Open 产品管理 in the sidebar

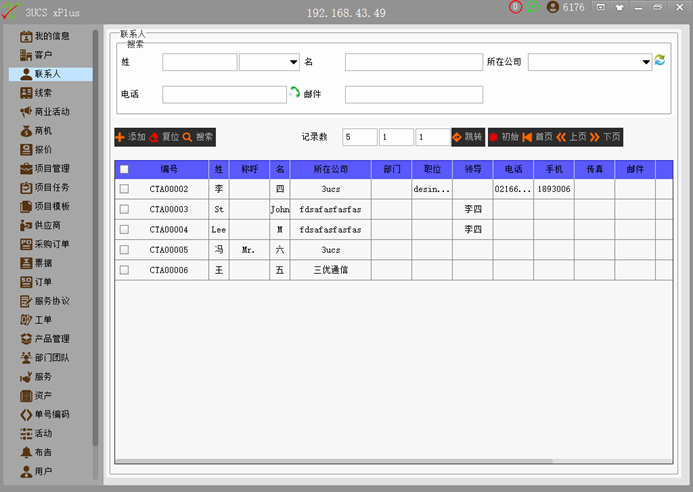(45, 339)
